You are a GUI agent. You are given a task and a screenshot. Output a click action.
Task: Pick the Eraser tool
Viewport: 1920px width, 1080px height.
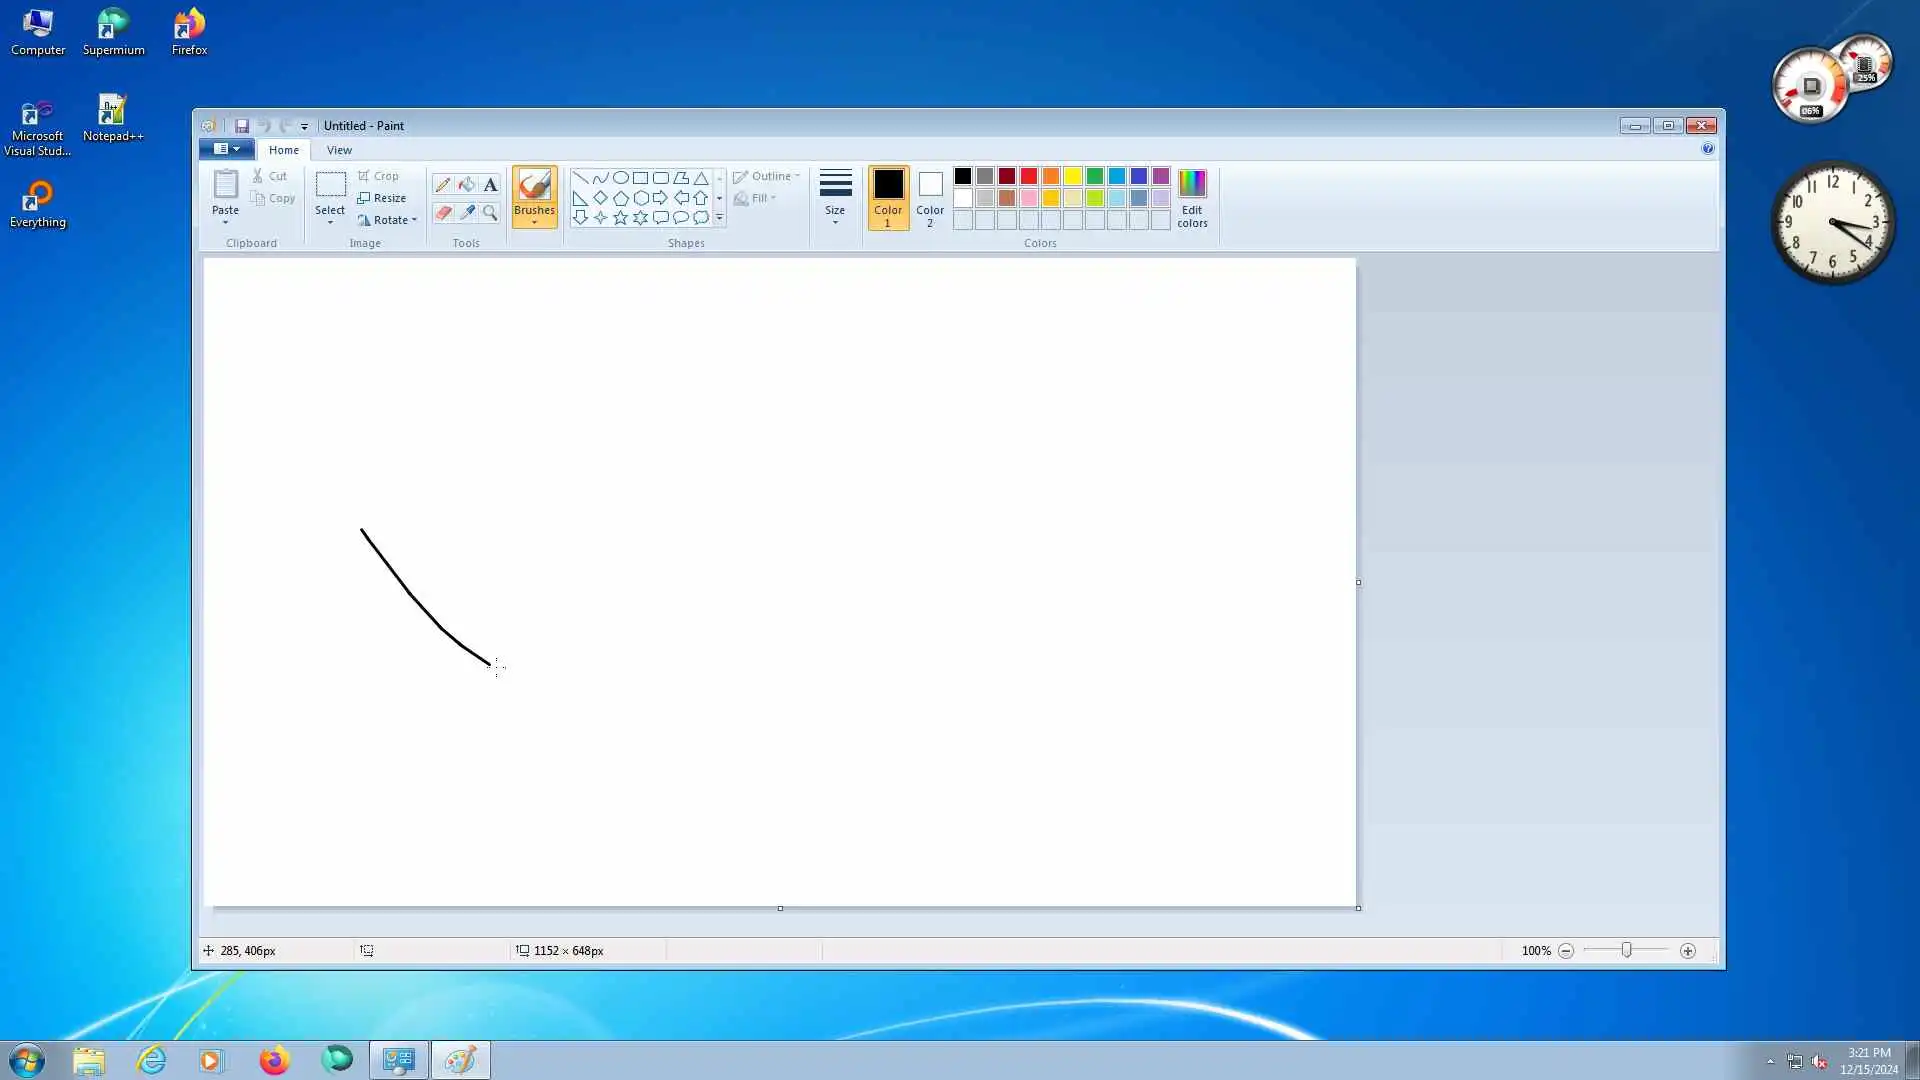coord(442,213)
